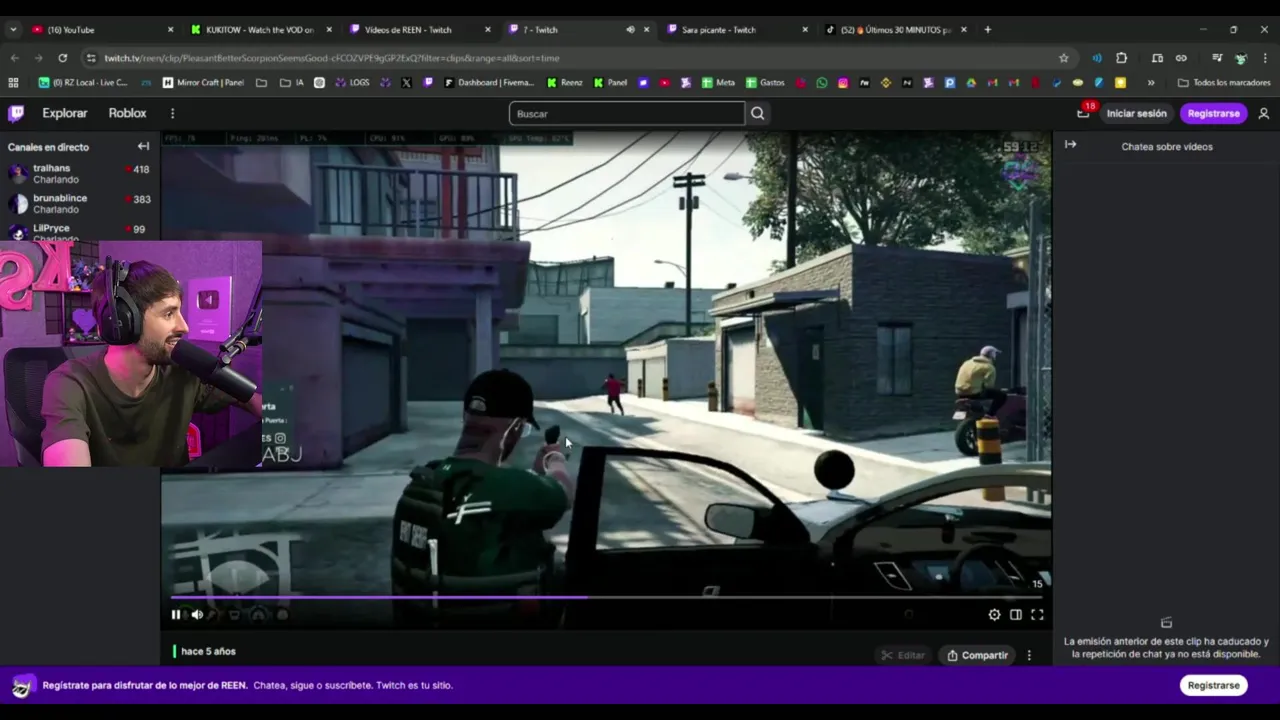Viewport: 1280px width, 720px height.
Task: Open Todos los marcadores folder
Action: coord(1224,83)
